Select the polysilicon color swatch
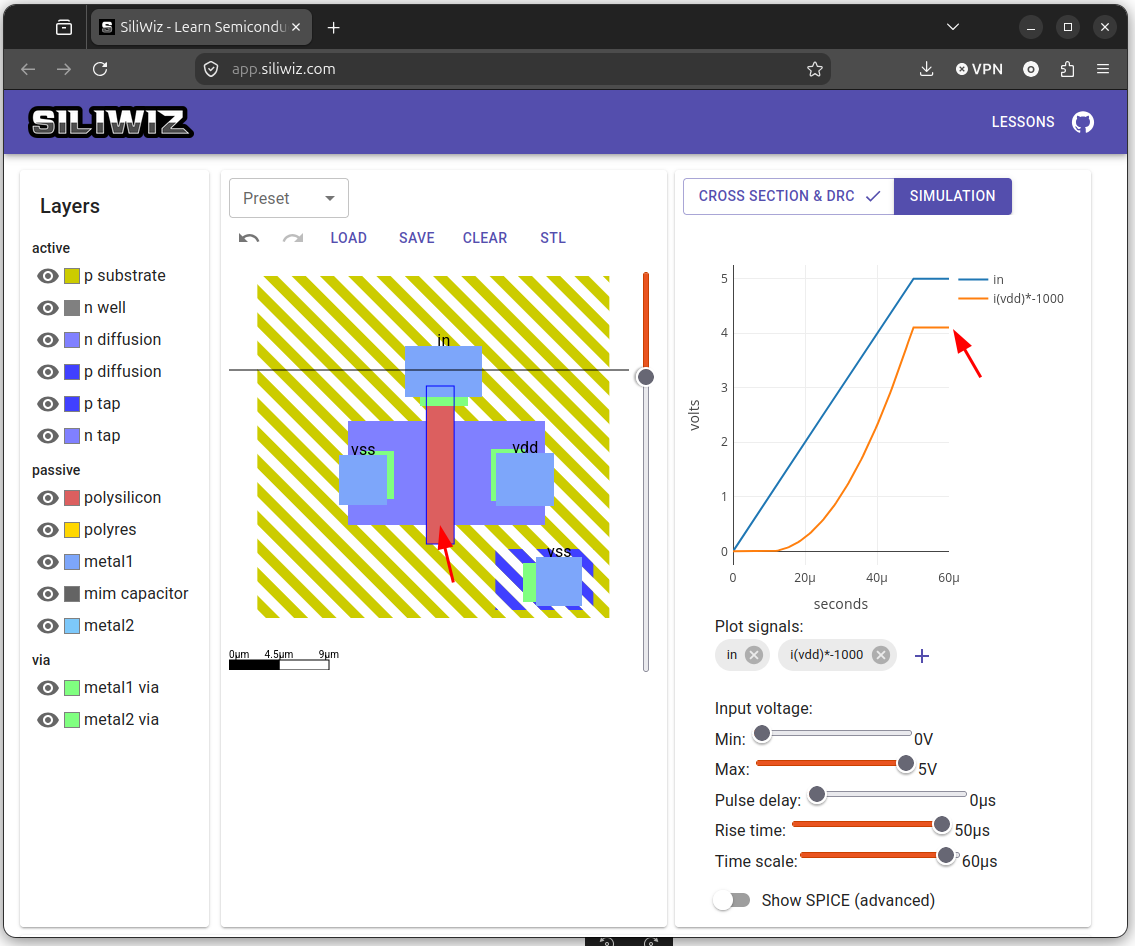 click(x=72, y=498)
